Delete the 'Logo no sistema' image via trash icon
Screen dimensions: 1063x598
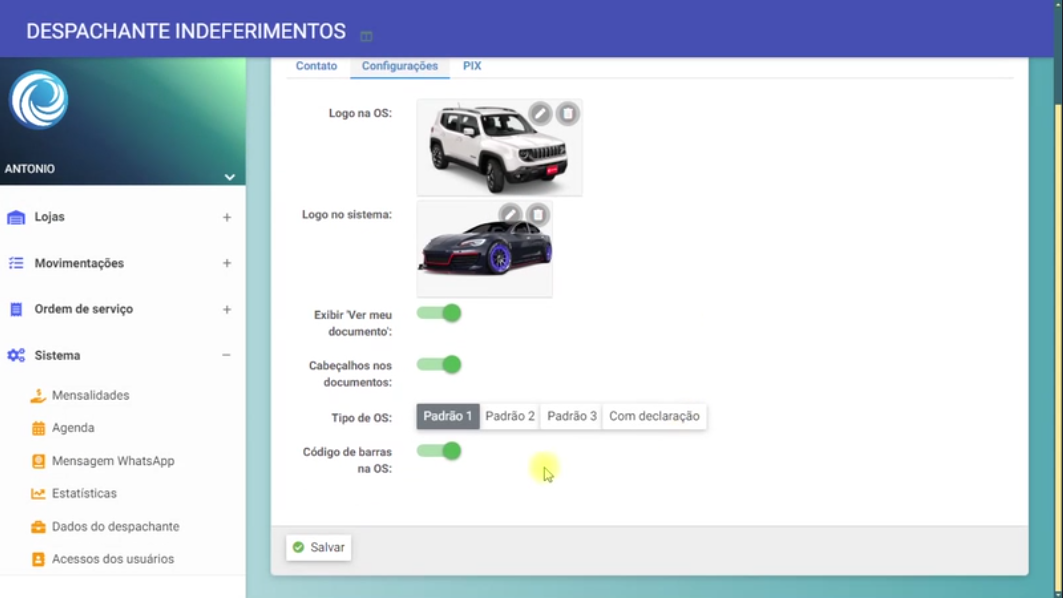[538, 214]
